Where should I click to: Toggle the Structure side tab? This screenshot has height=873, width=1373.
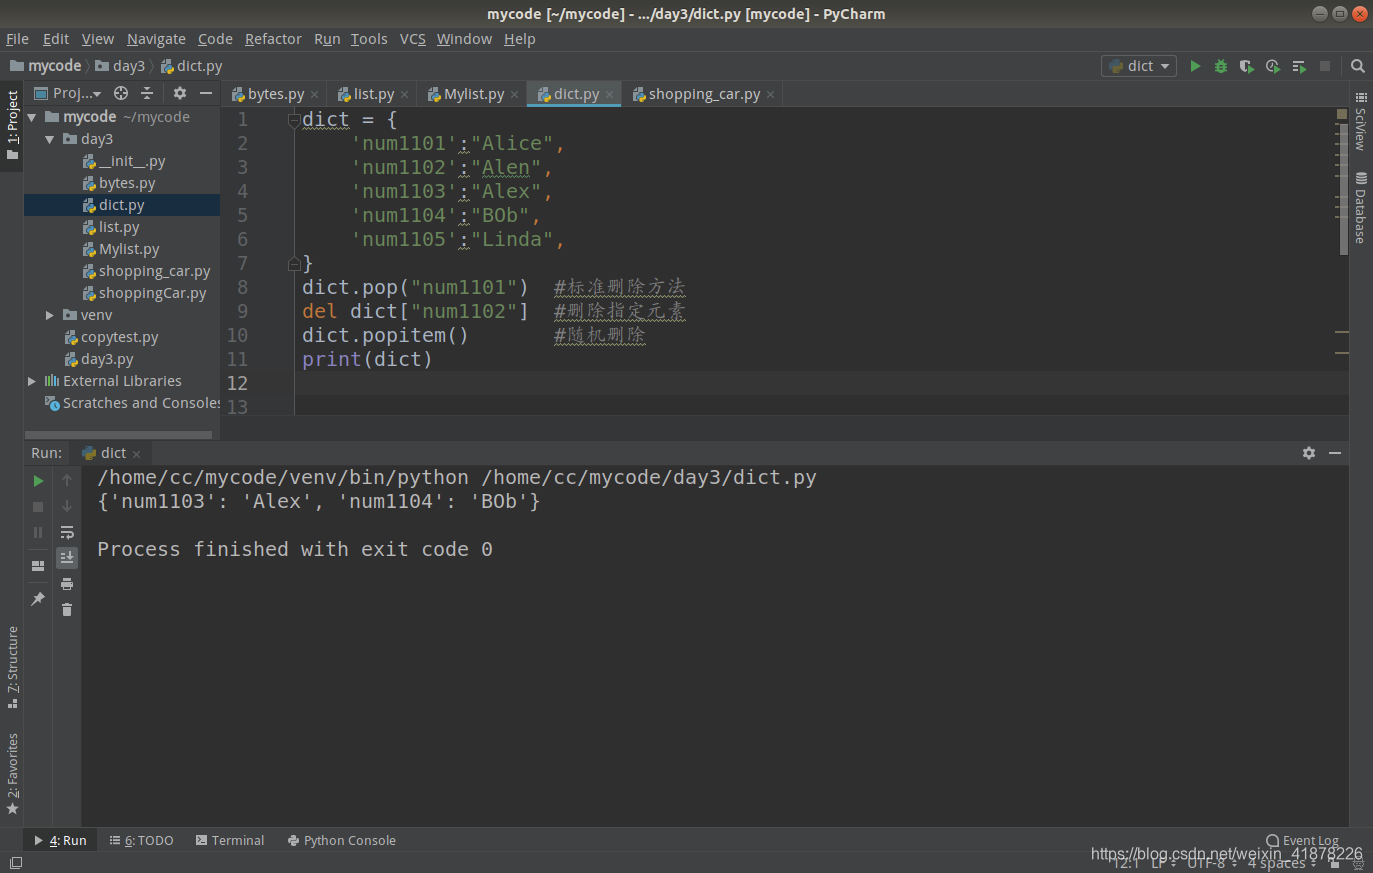pos(12,667)
